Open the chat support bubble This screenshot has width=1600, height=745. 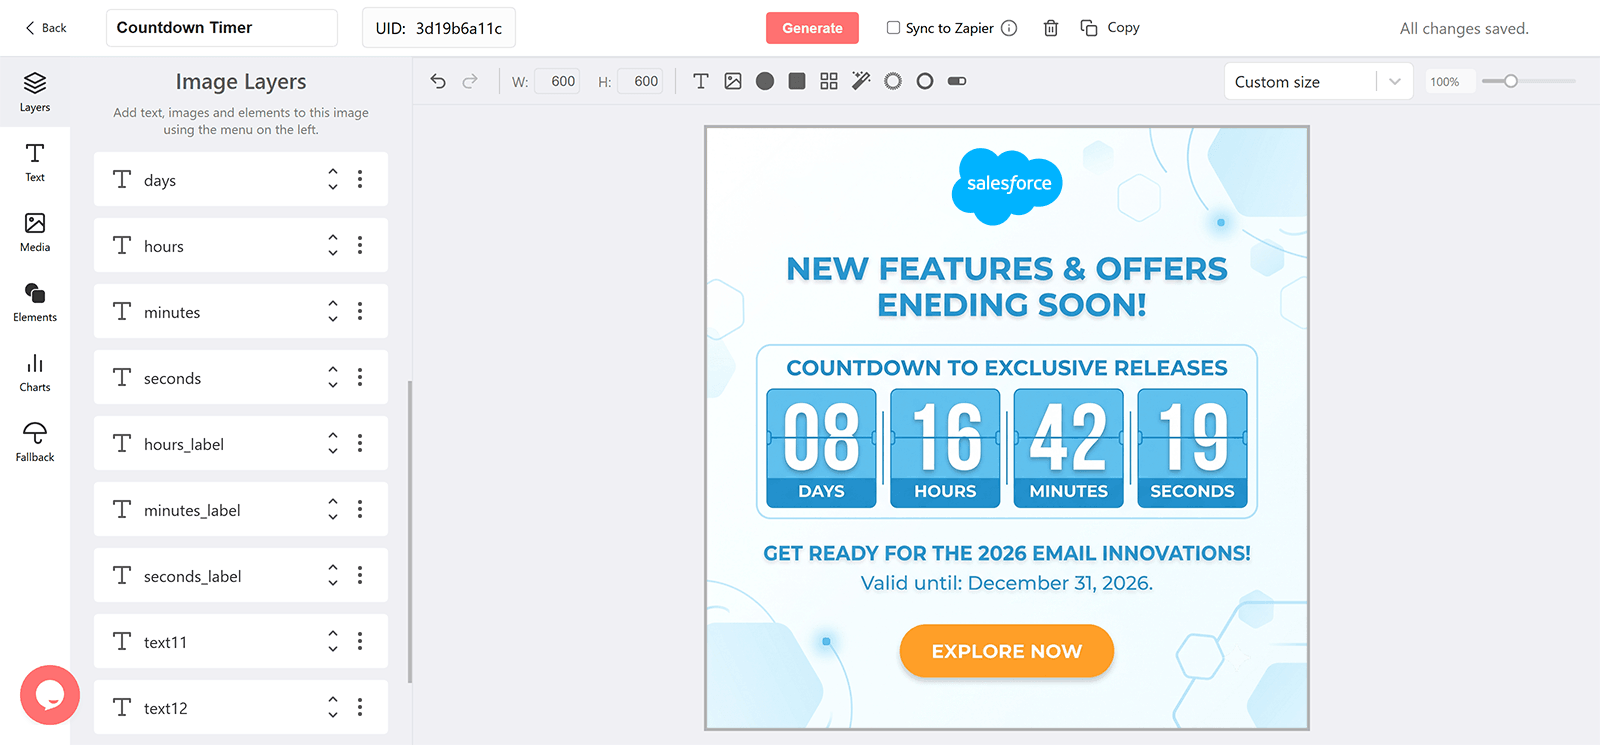pos(49,695)
